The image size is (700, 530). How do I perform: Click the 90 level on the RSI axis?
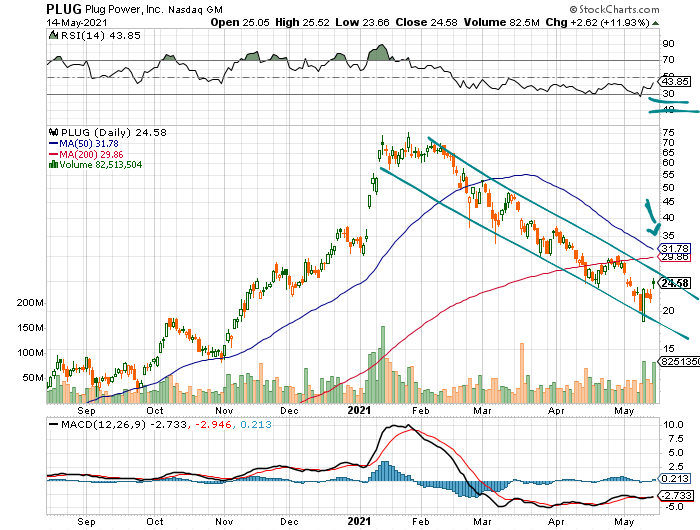tap(668, 44)
